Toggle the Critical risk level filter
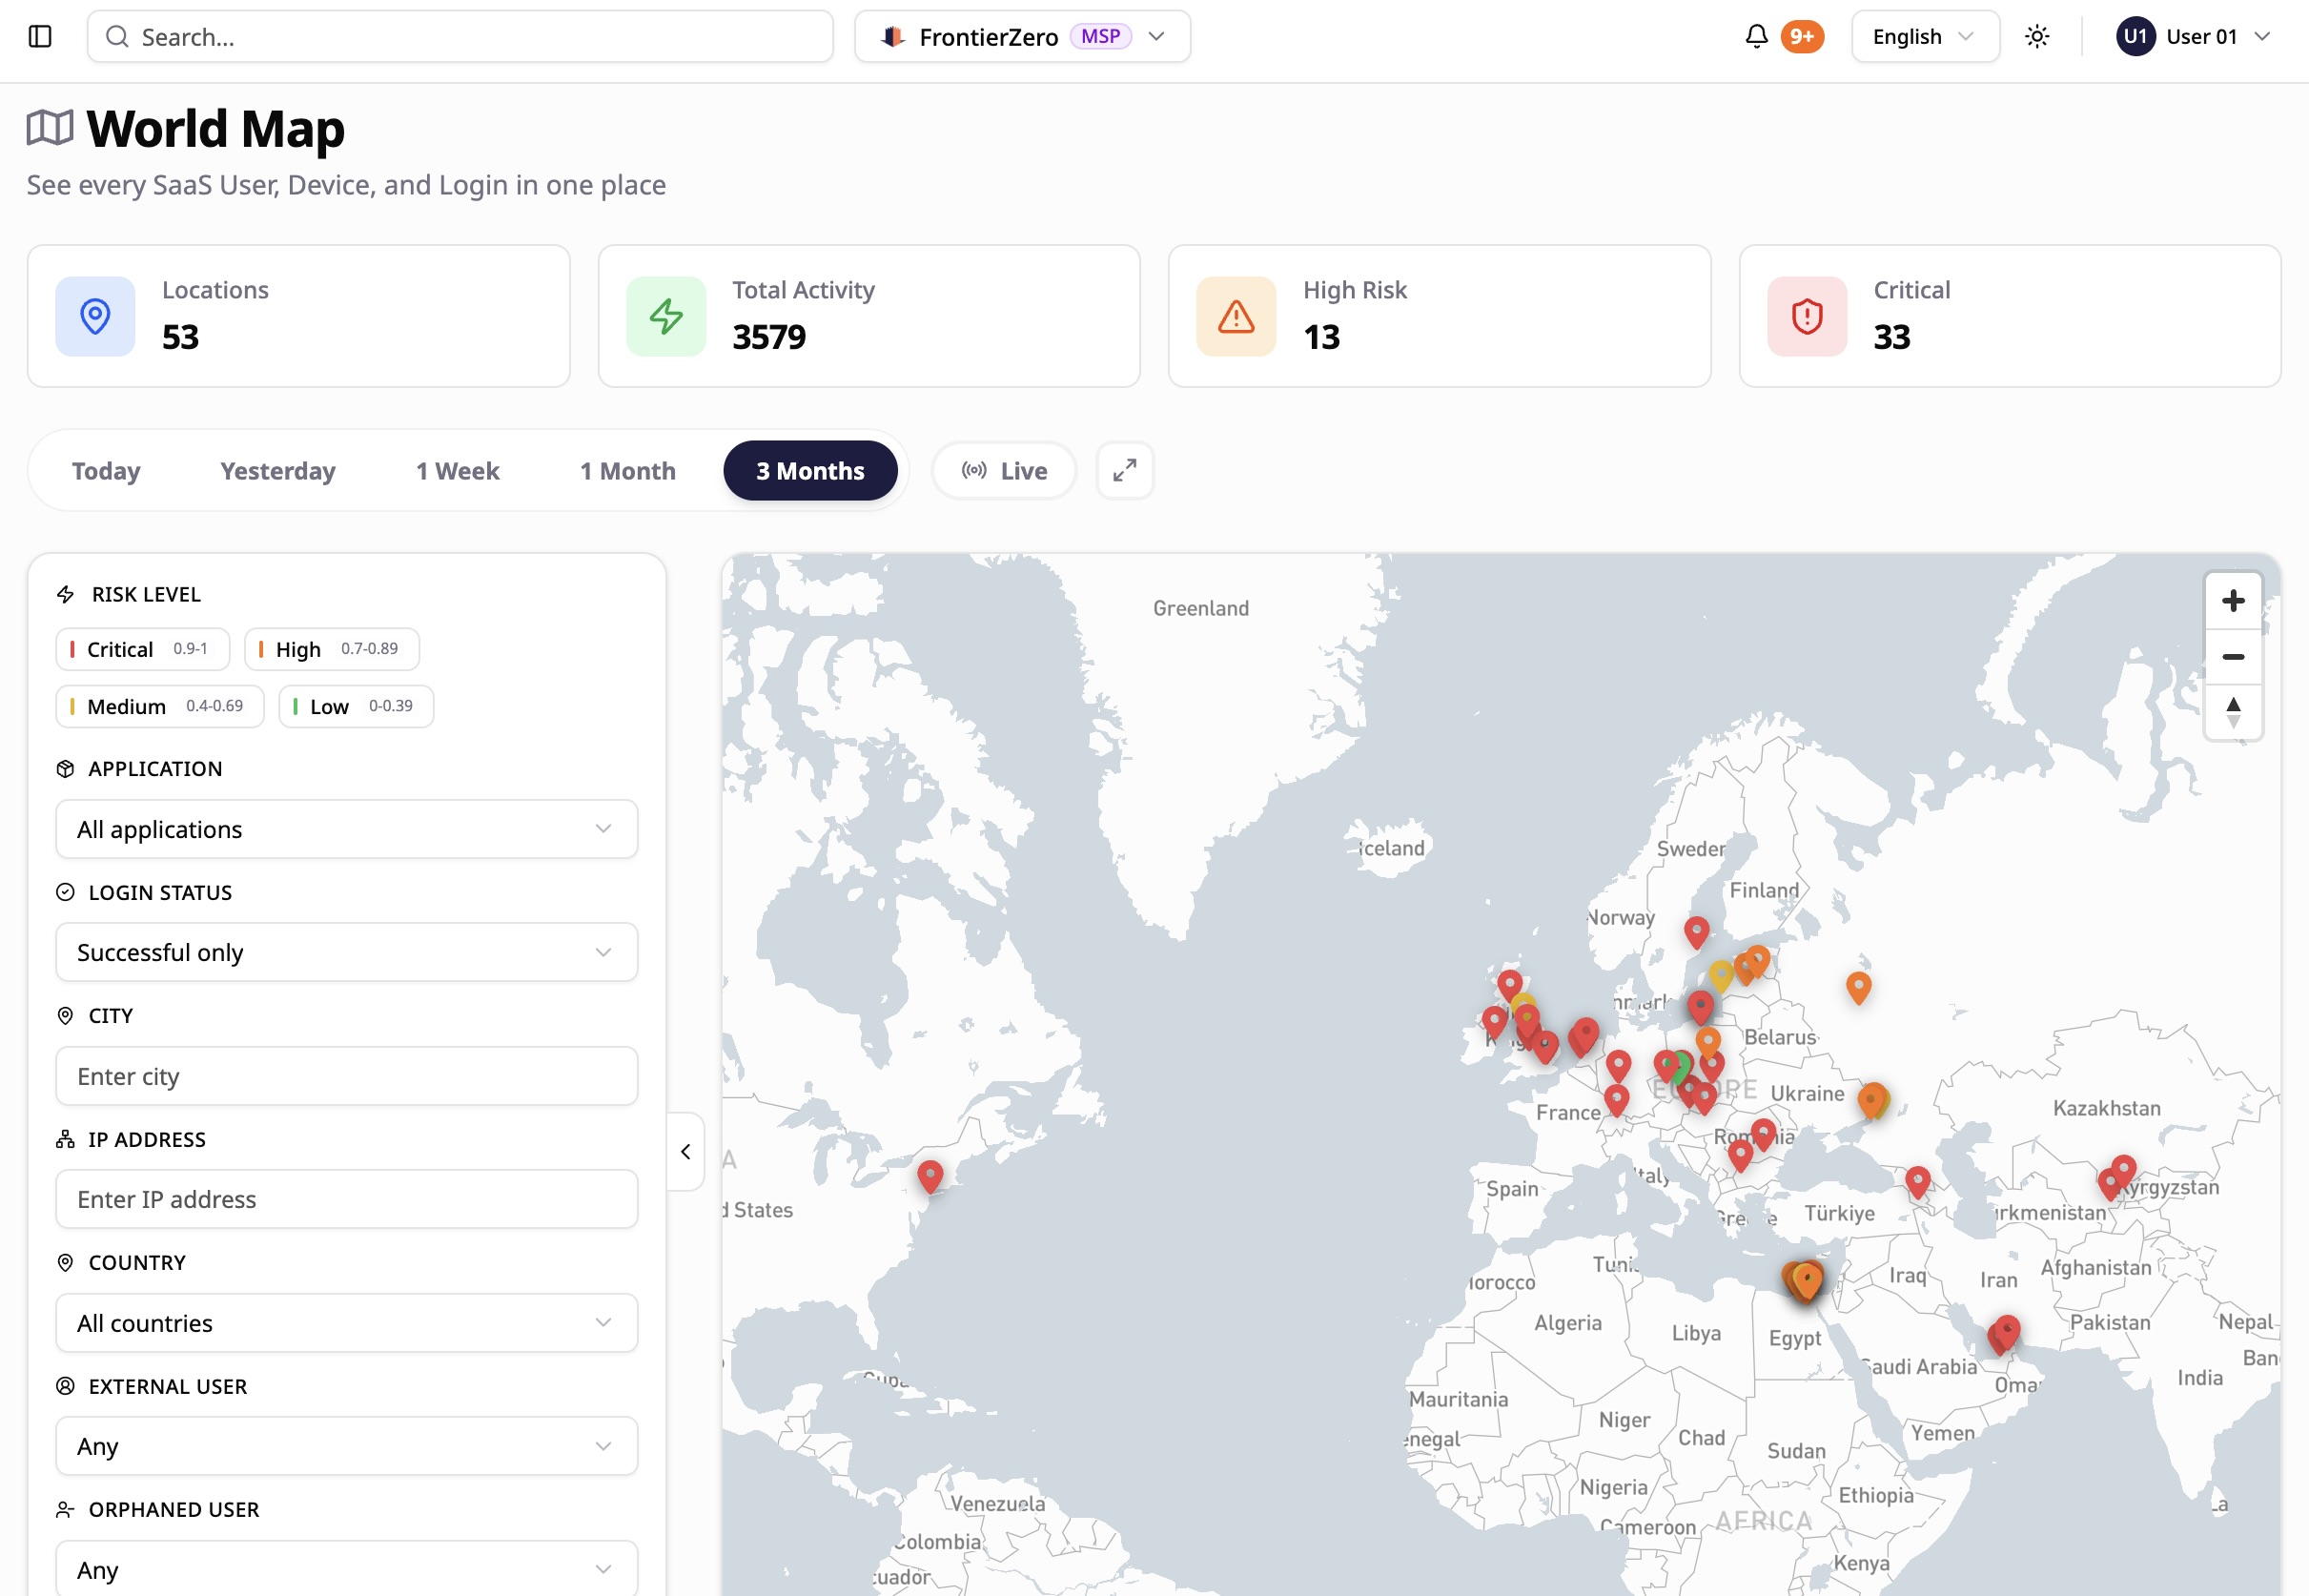The image size is (2309, 1596). coord(142,649)
